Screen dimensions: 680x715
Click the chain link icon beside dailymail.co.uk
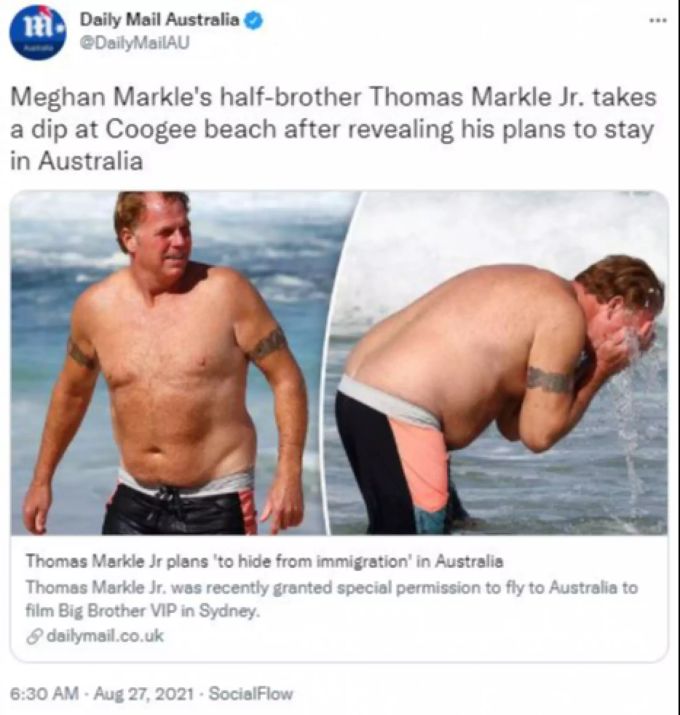click(x=33, y=637)
